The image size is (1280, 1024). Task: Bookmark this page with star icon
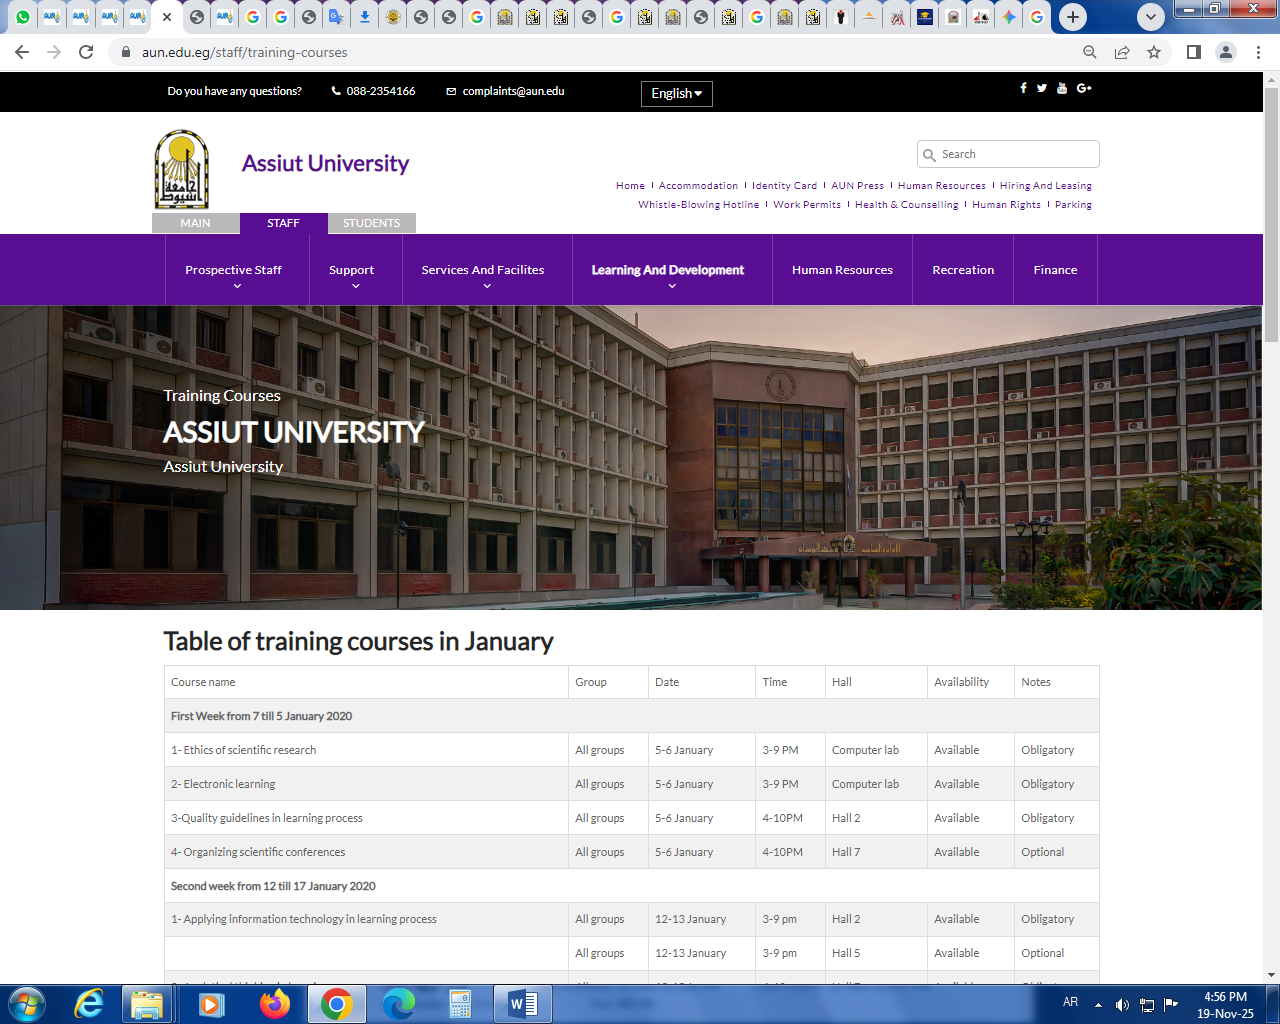coord(1154,52)
